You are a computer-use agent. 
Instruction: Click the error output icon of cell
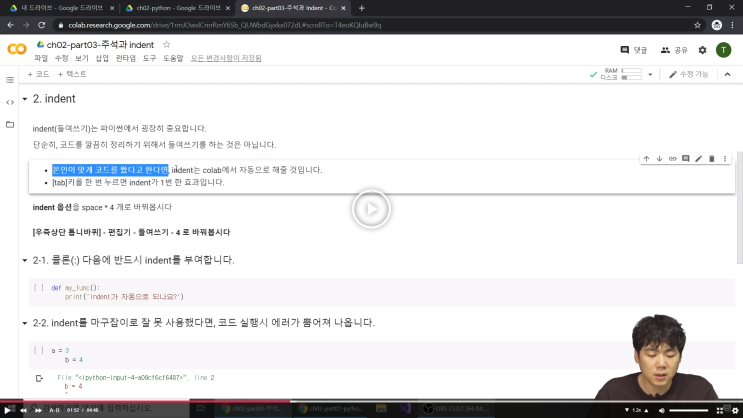(x=39, y=378)
